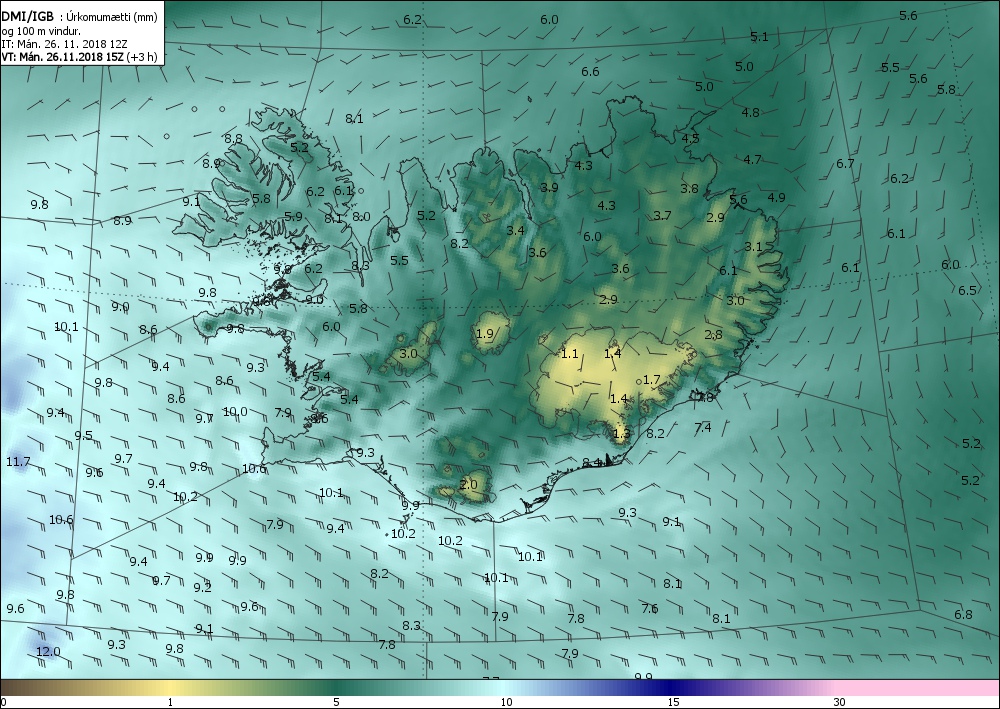This screenshot has width=1000, height=709.
Task: Pick the pink end of the color scale
Action: pyautogui.click(x=918, y=687)
